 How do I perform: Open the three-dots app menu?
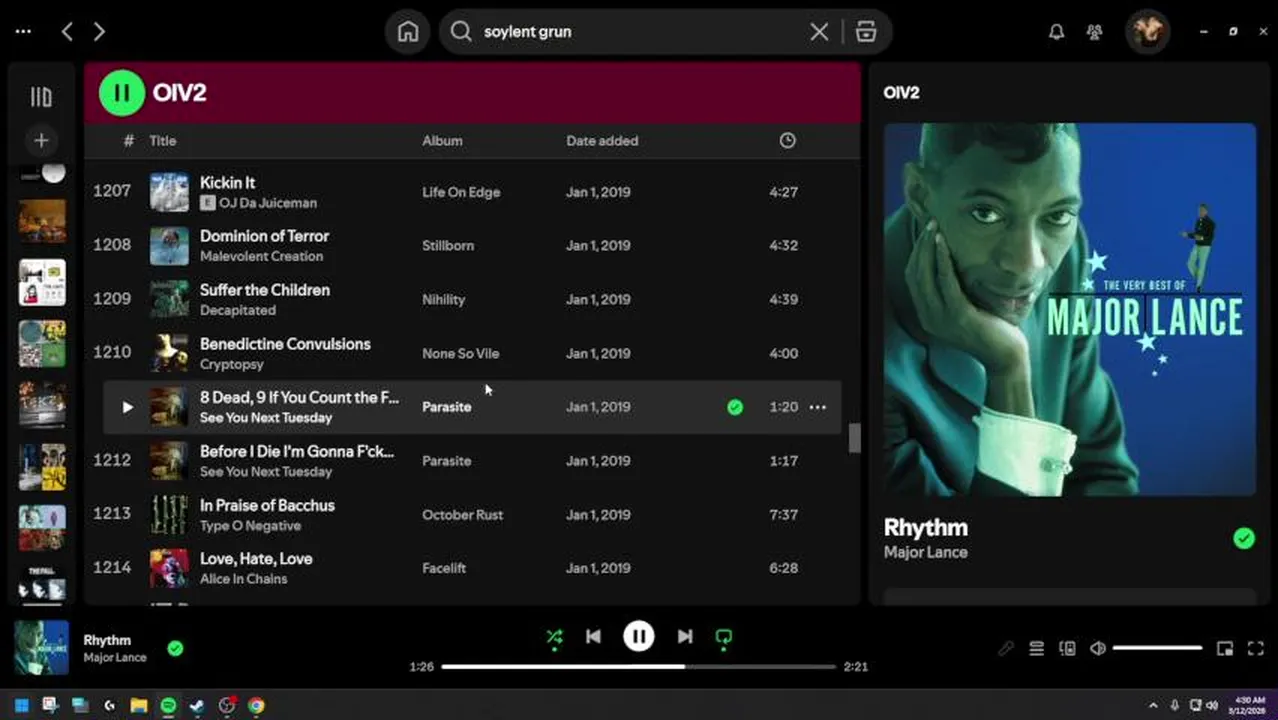23,32
